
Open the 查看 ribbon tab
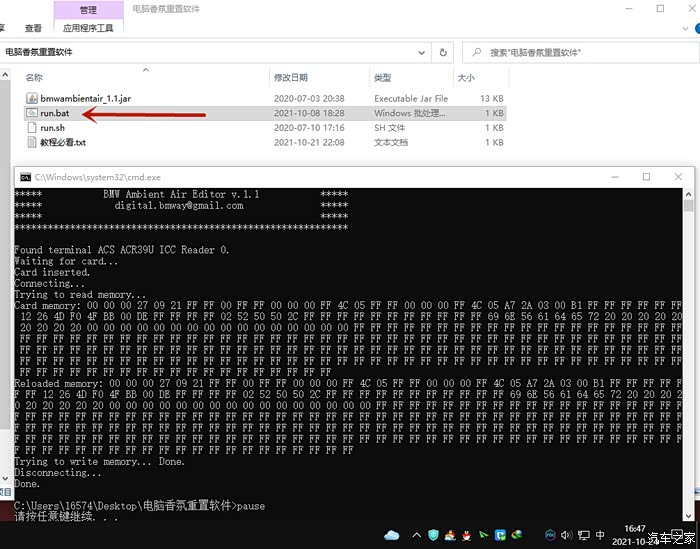point(33,29)
